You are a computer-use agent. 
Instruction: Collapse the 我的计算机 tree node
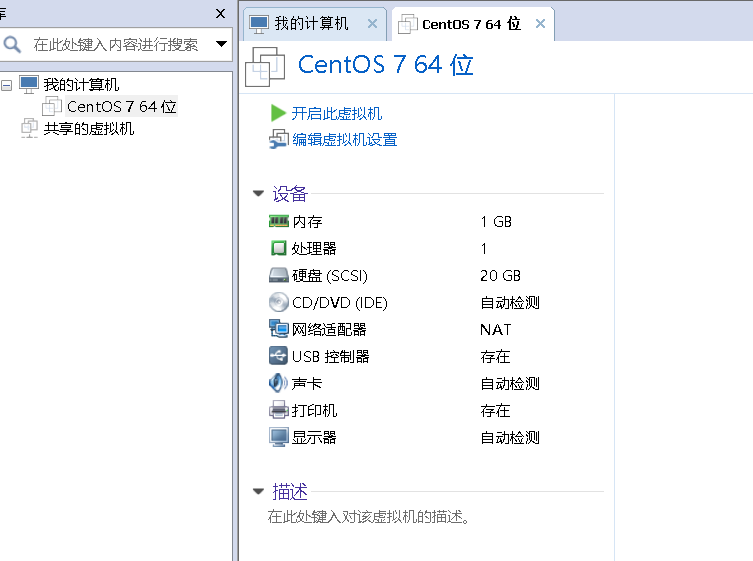pyautogui.click(x=7, y=86)
